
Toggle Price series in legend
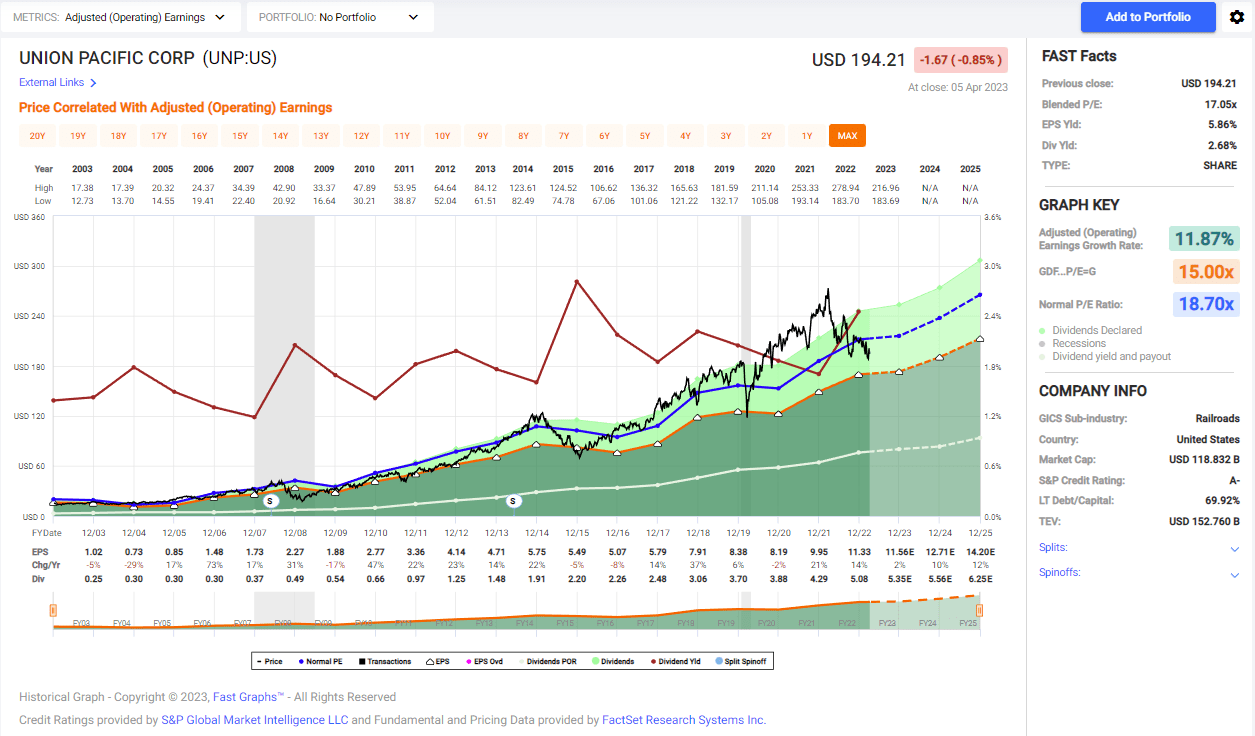pyautogui.click(x=268, y=661)
